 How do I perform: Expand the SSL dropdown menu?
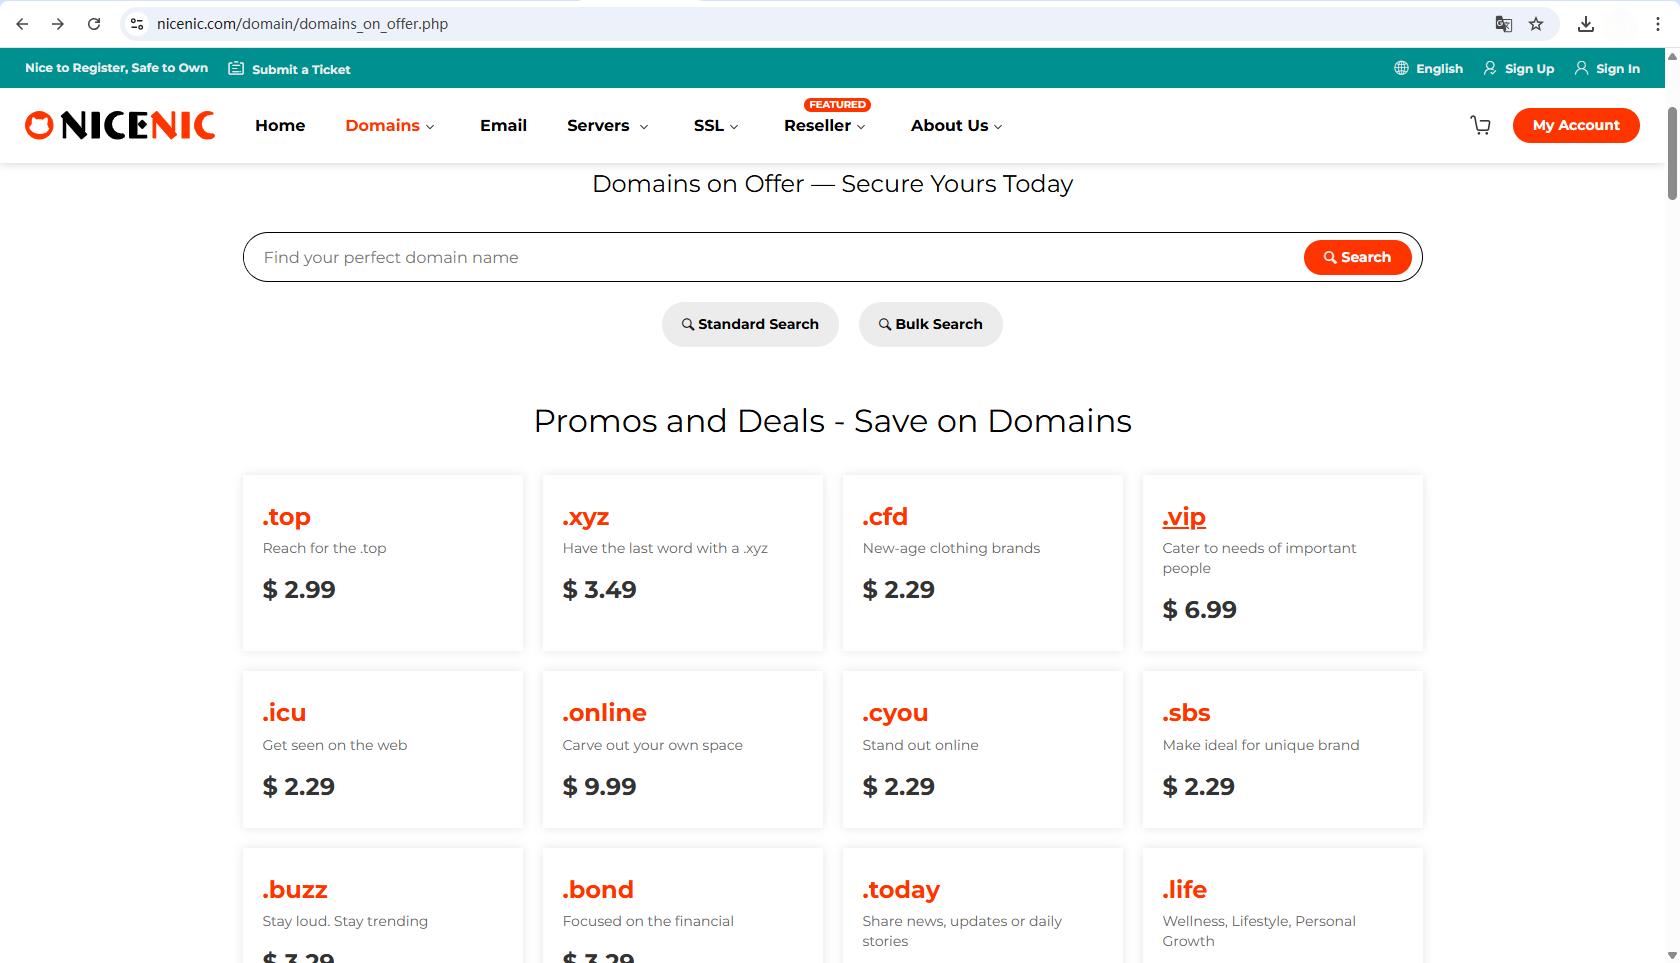pos(716,125)
